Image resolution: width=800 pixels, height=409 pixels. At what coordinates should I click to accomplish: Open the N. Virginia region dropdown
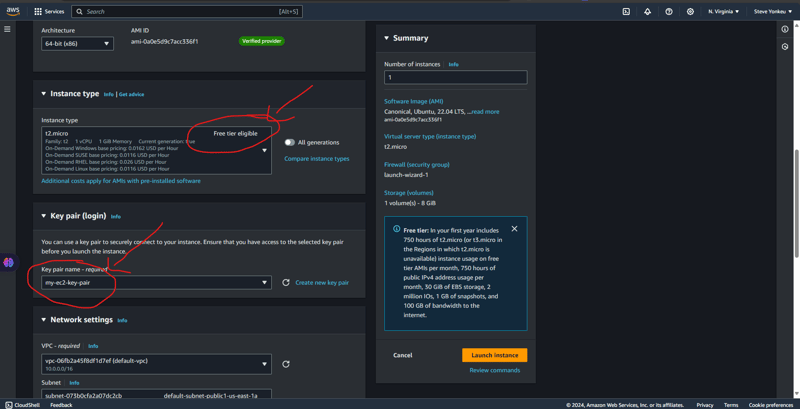tap(723, 11)
